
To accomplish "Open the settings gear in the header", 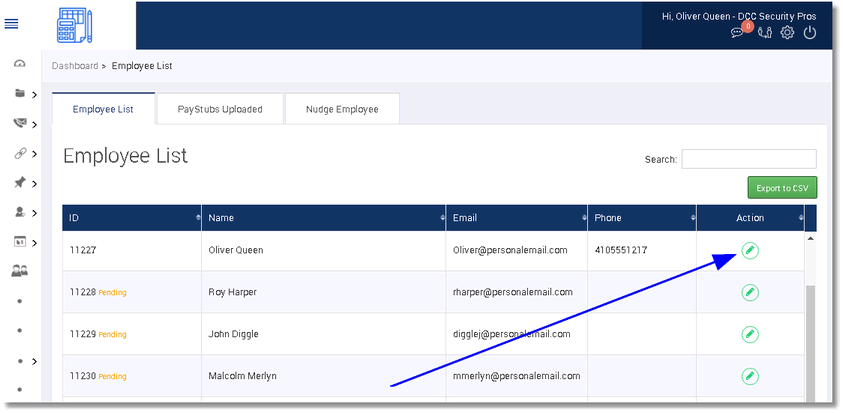I will tap(787, 33).
